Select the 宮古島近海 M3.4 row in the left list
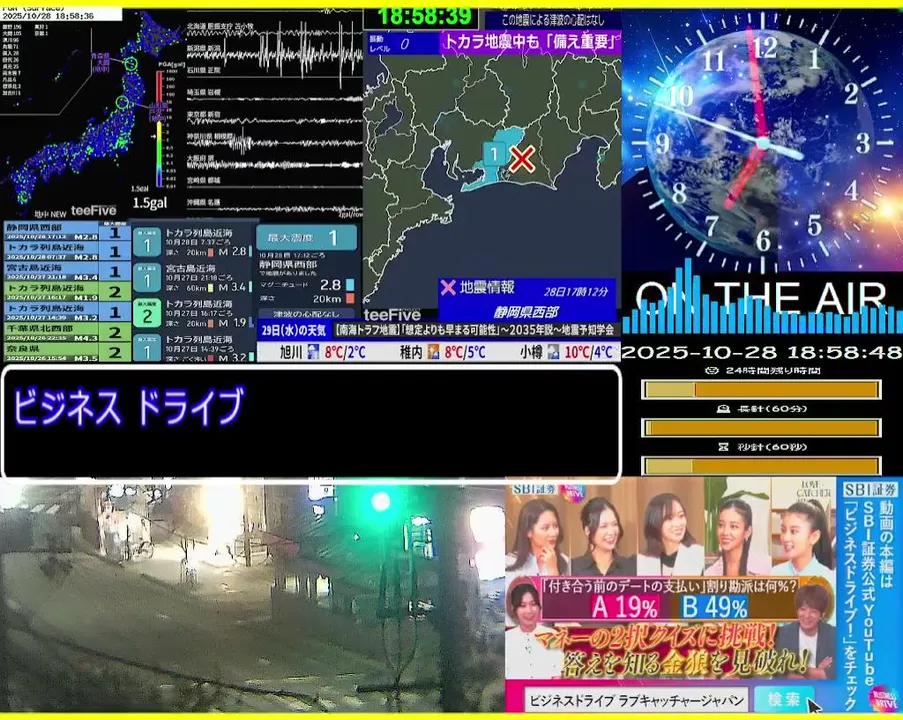The width and height of the screenshot is (903, 720). point(67,271)
